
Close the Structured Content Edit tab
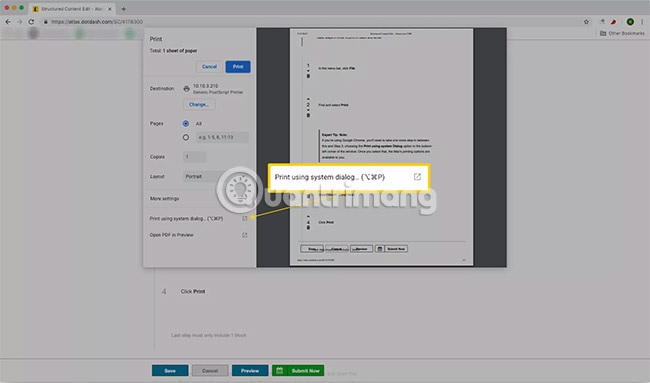(x=110, y=9)
